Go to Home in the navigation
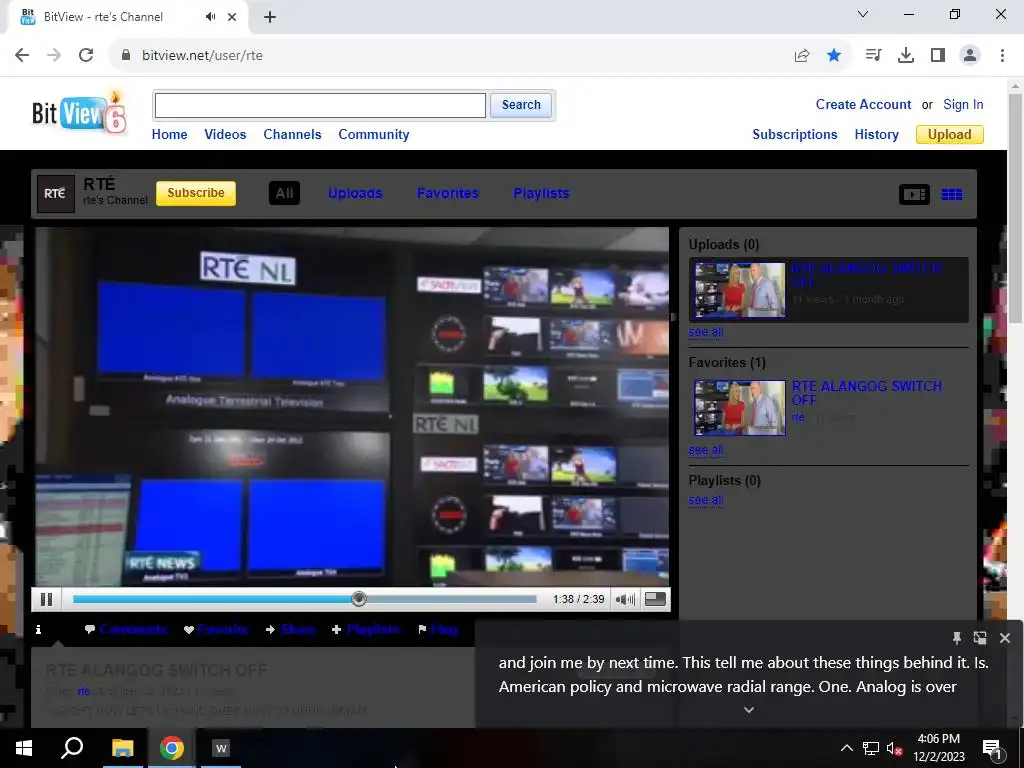The image size is (1024, 768). (169, 135)
